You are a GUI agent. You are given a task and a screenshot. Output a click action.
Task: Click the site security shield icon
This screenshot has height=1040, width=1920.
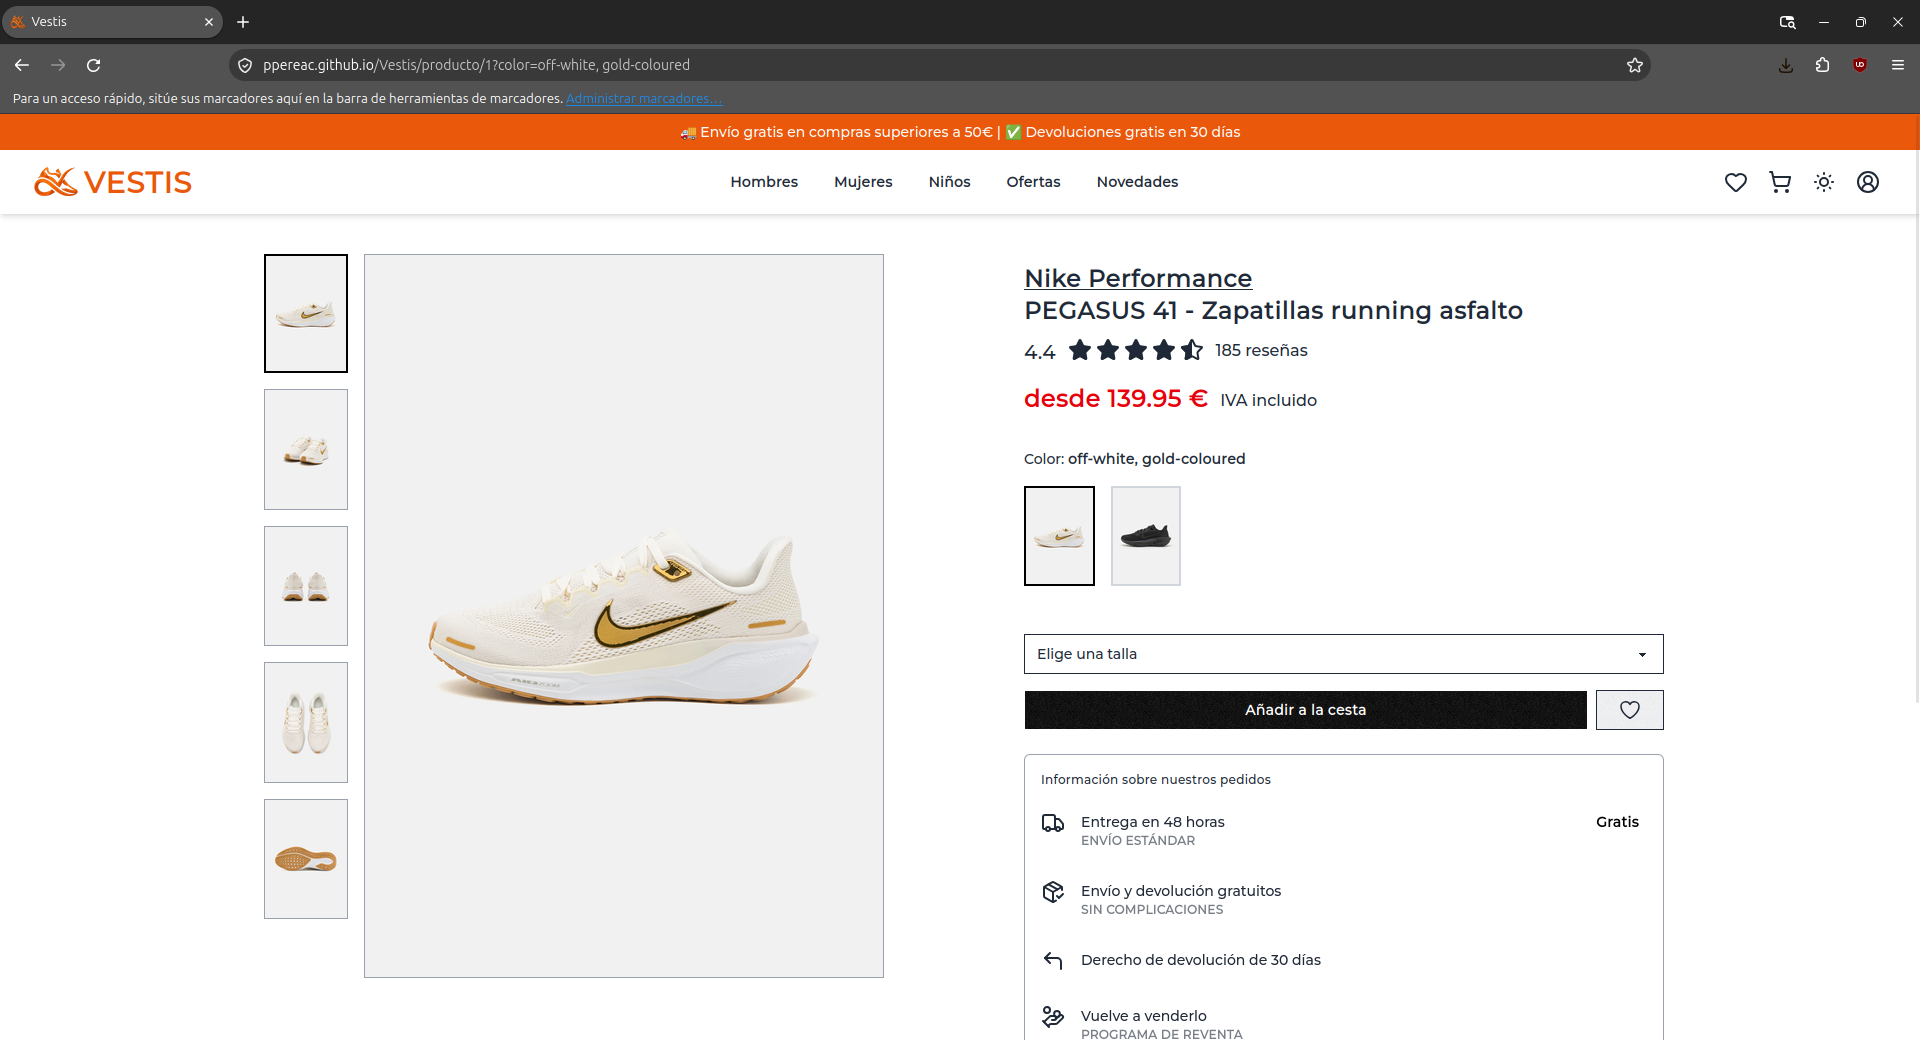point(245,65)
